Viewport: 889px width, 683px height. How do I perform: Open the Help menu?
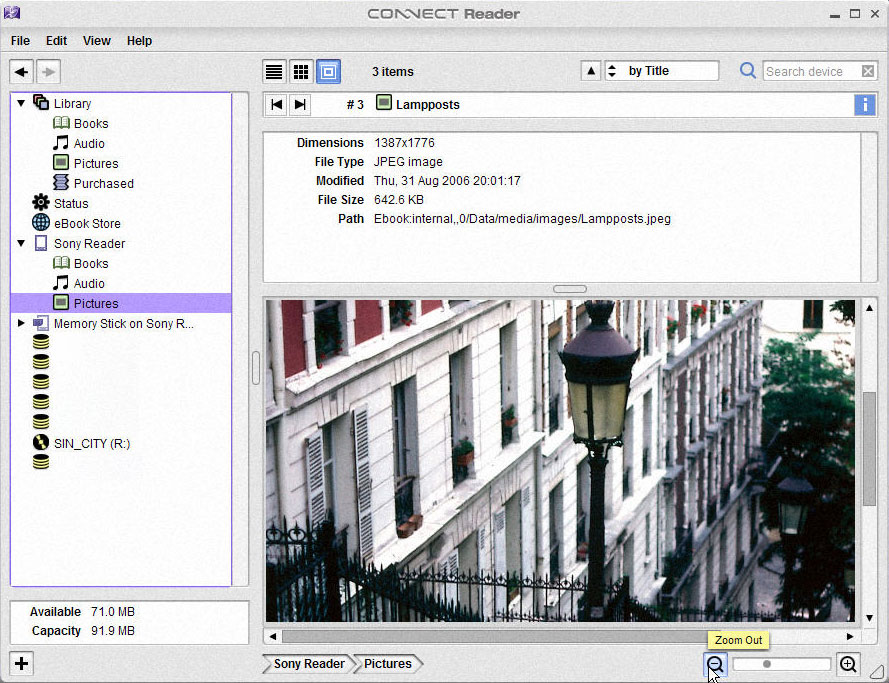[x=139, y=41]
